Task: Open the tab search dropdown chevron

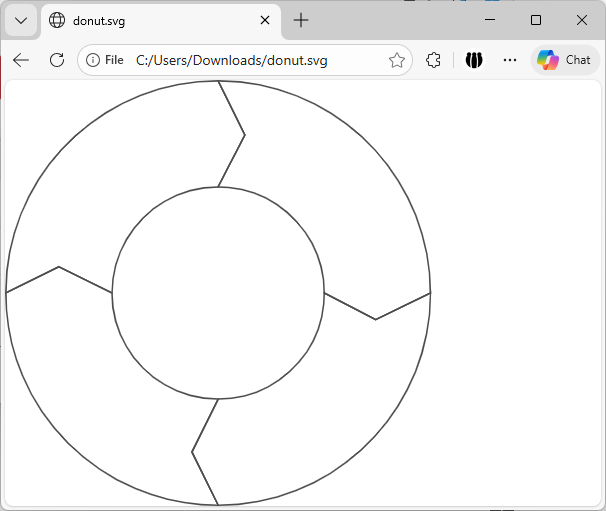Action: click(21, 20)
